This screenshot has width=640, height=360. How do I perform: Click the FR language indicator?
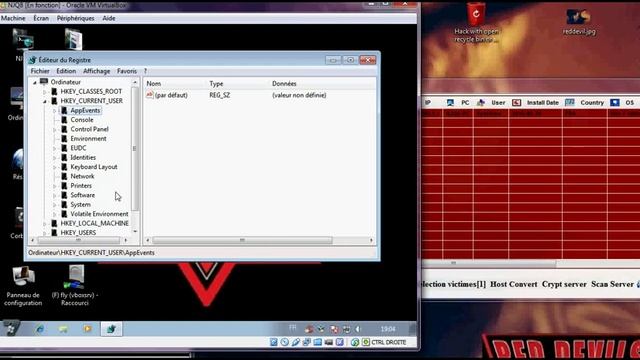point(293,328)
